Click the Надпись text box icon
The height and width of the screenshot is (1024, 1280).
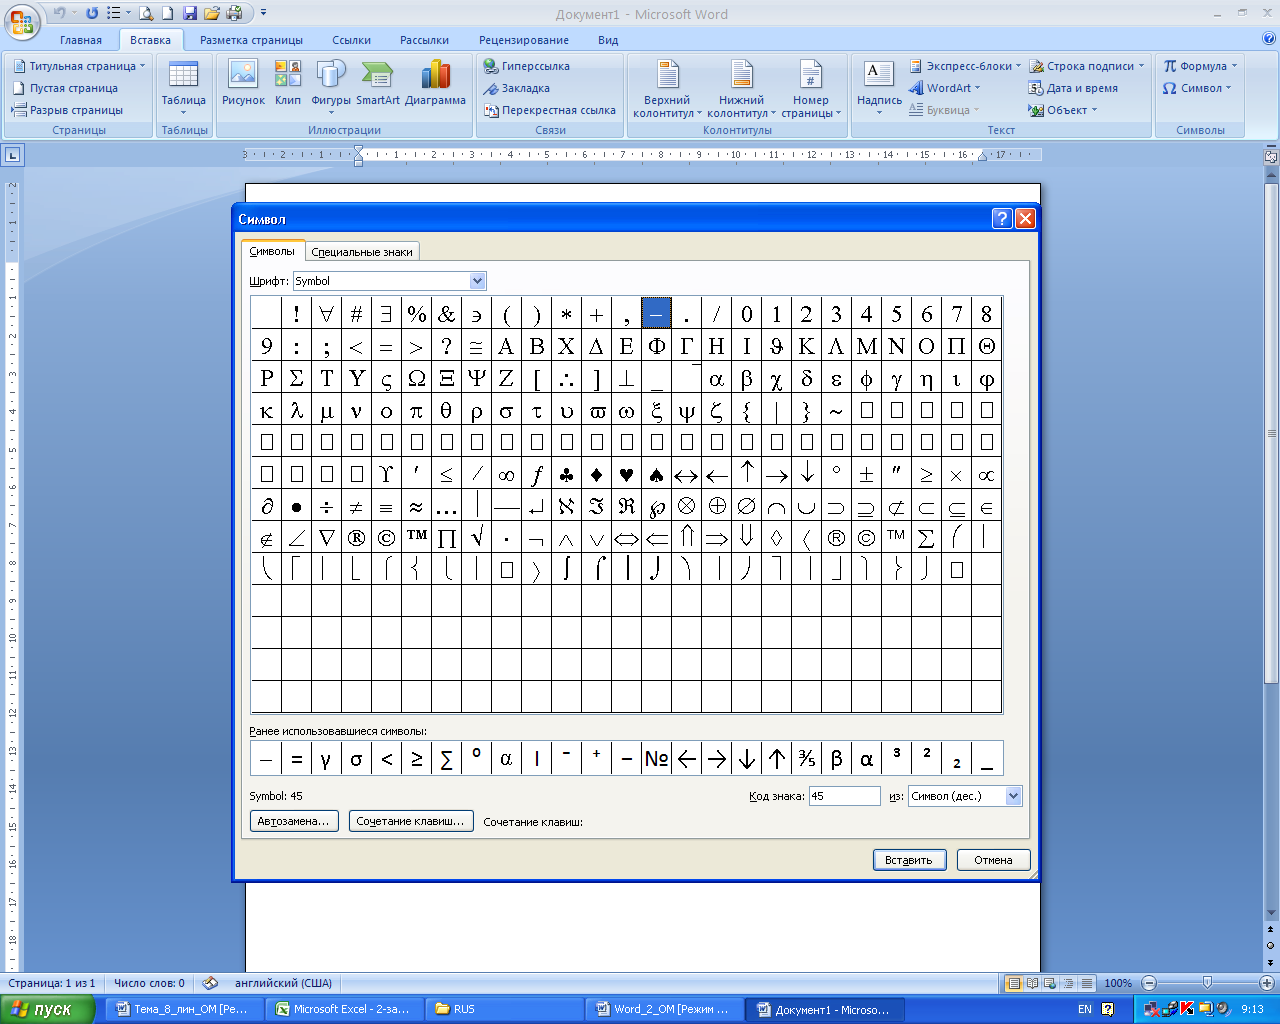click(x=879, y=86)
